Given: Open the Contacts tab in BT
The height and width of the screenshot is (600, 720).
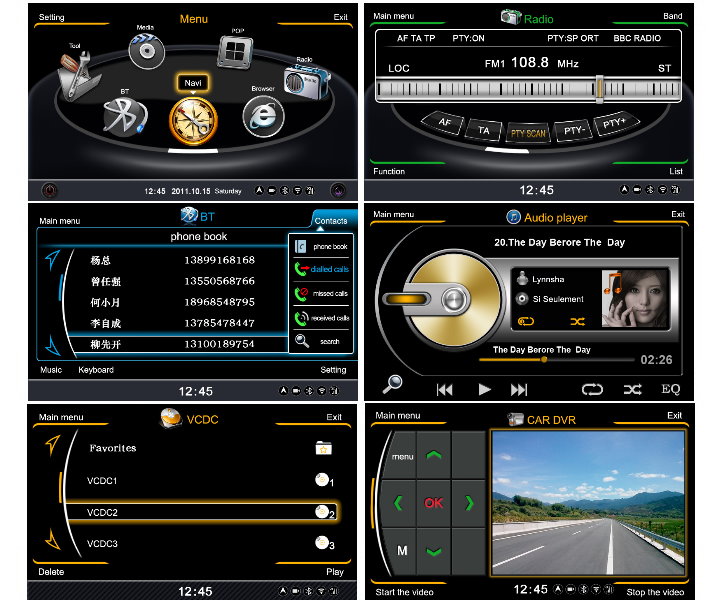Looking at the screenshot, I should pyautogui.click(x=331, y=220).
